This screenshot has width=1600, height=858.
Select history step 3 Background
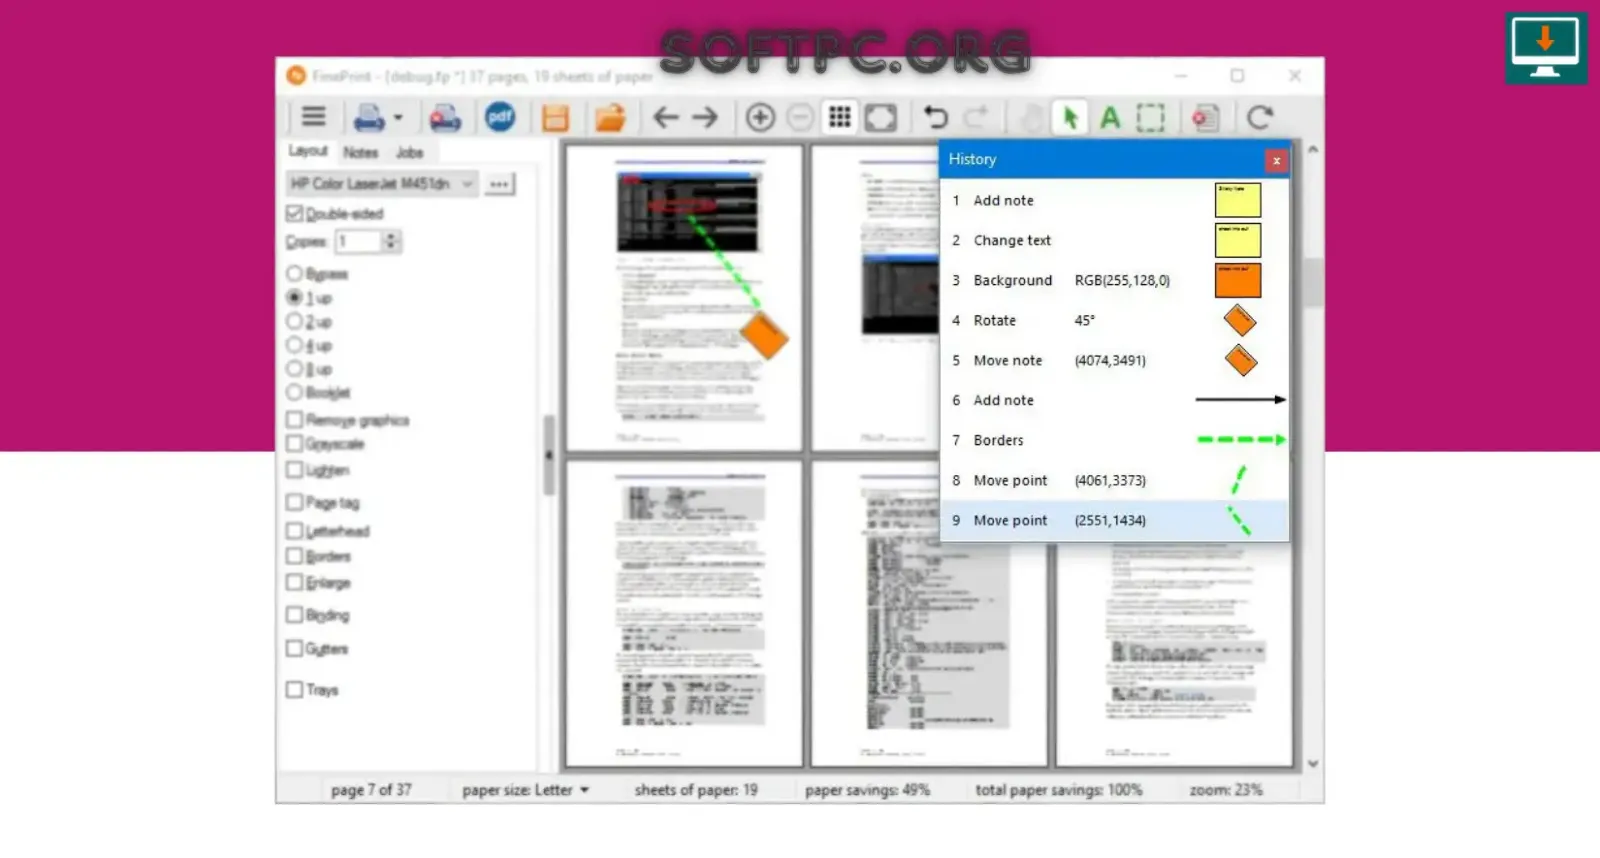(1115, 280)
